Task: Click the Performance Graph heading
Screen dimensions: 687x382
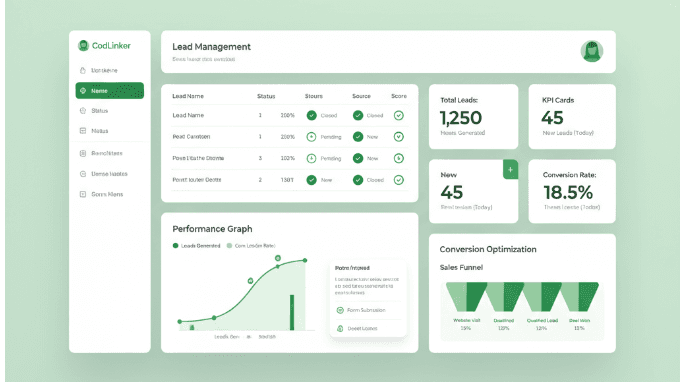Action: tap(212, 229)
